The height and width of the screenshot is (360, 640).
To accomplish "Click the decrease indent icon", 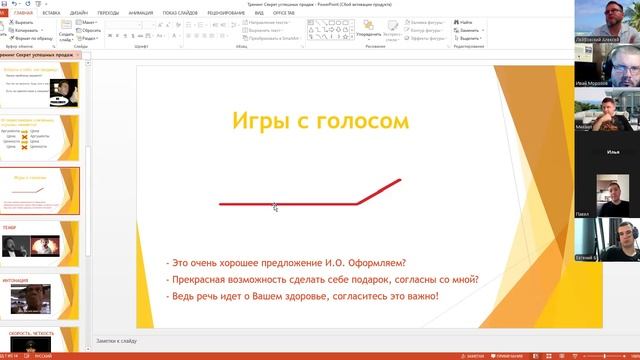I will tap(216, 25).
